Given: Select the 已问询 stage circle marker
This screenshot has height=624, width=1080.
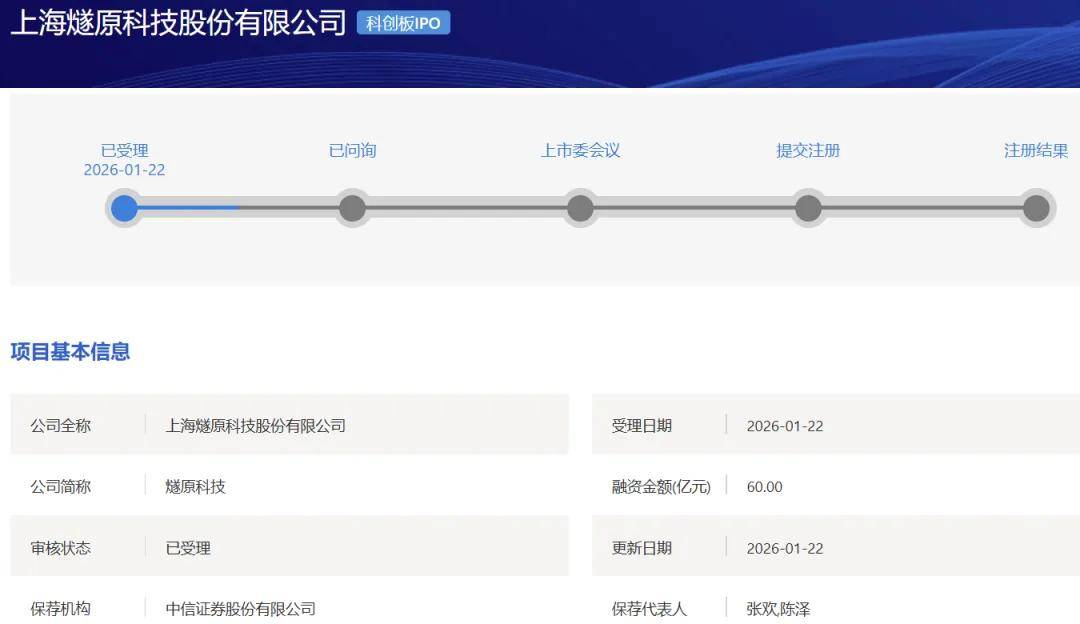Looking at the screenshot, I should pyautogui.click(x=352, y=208).
